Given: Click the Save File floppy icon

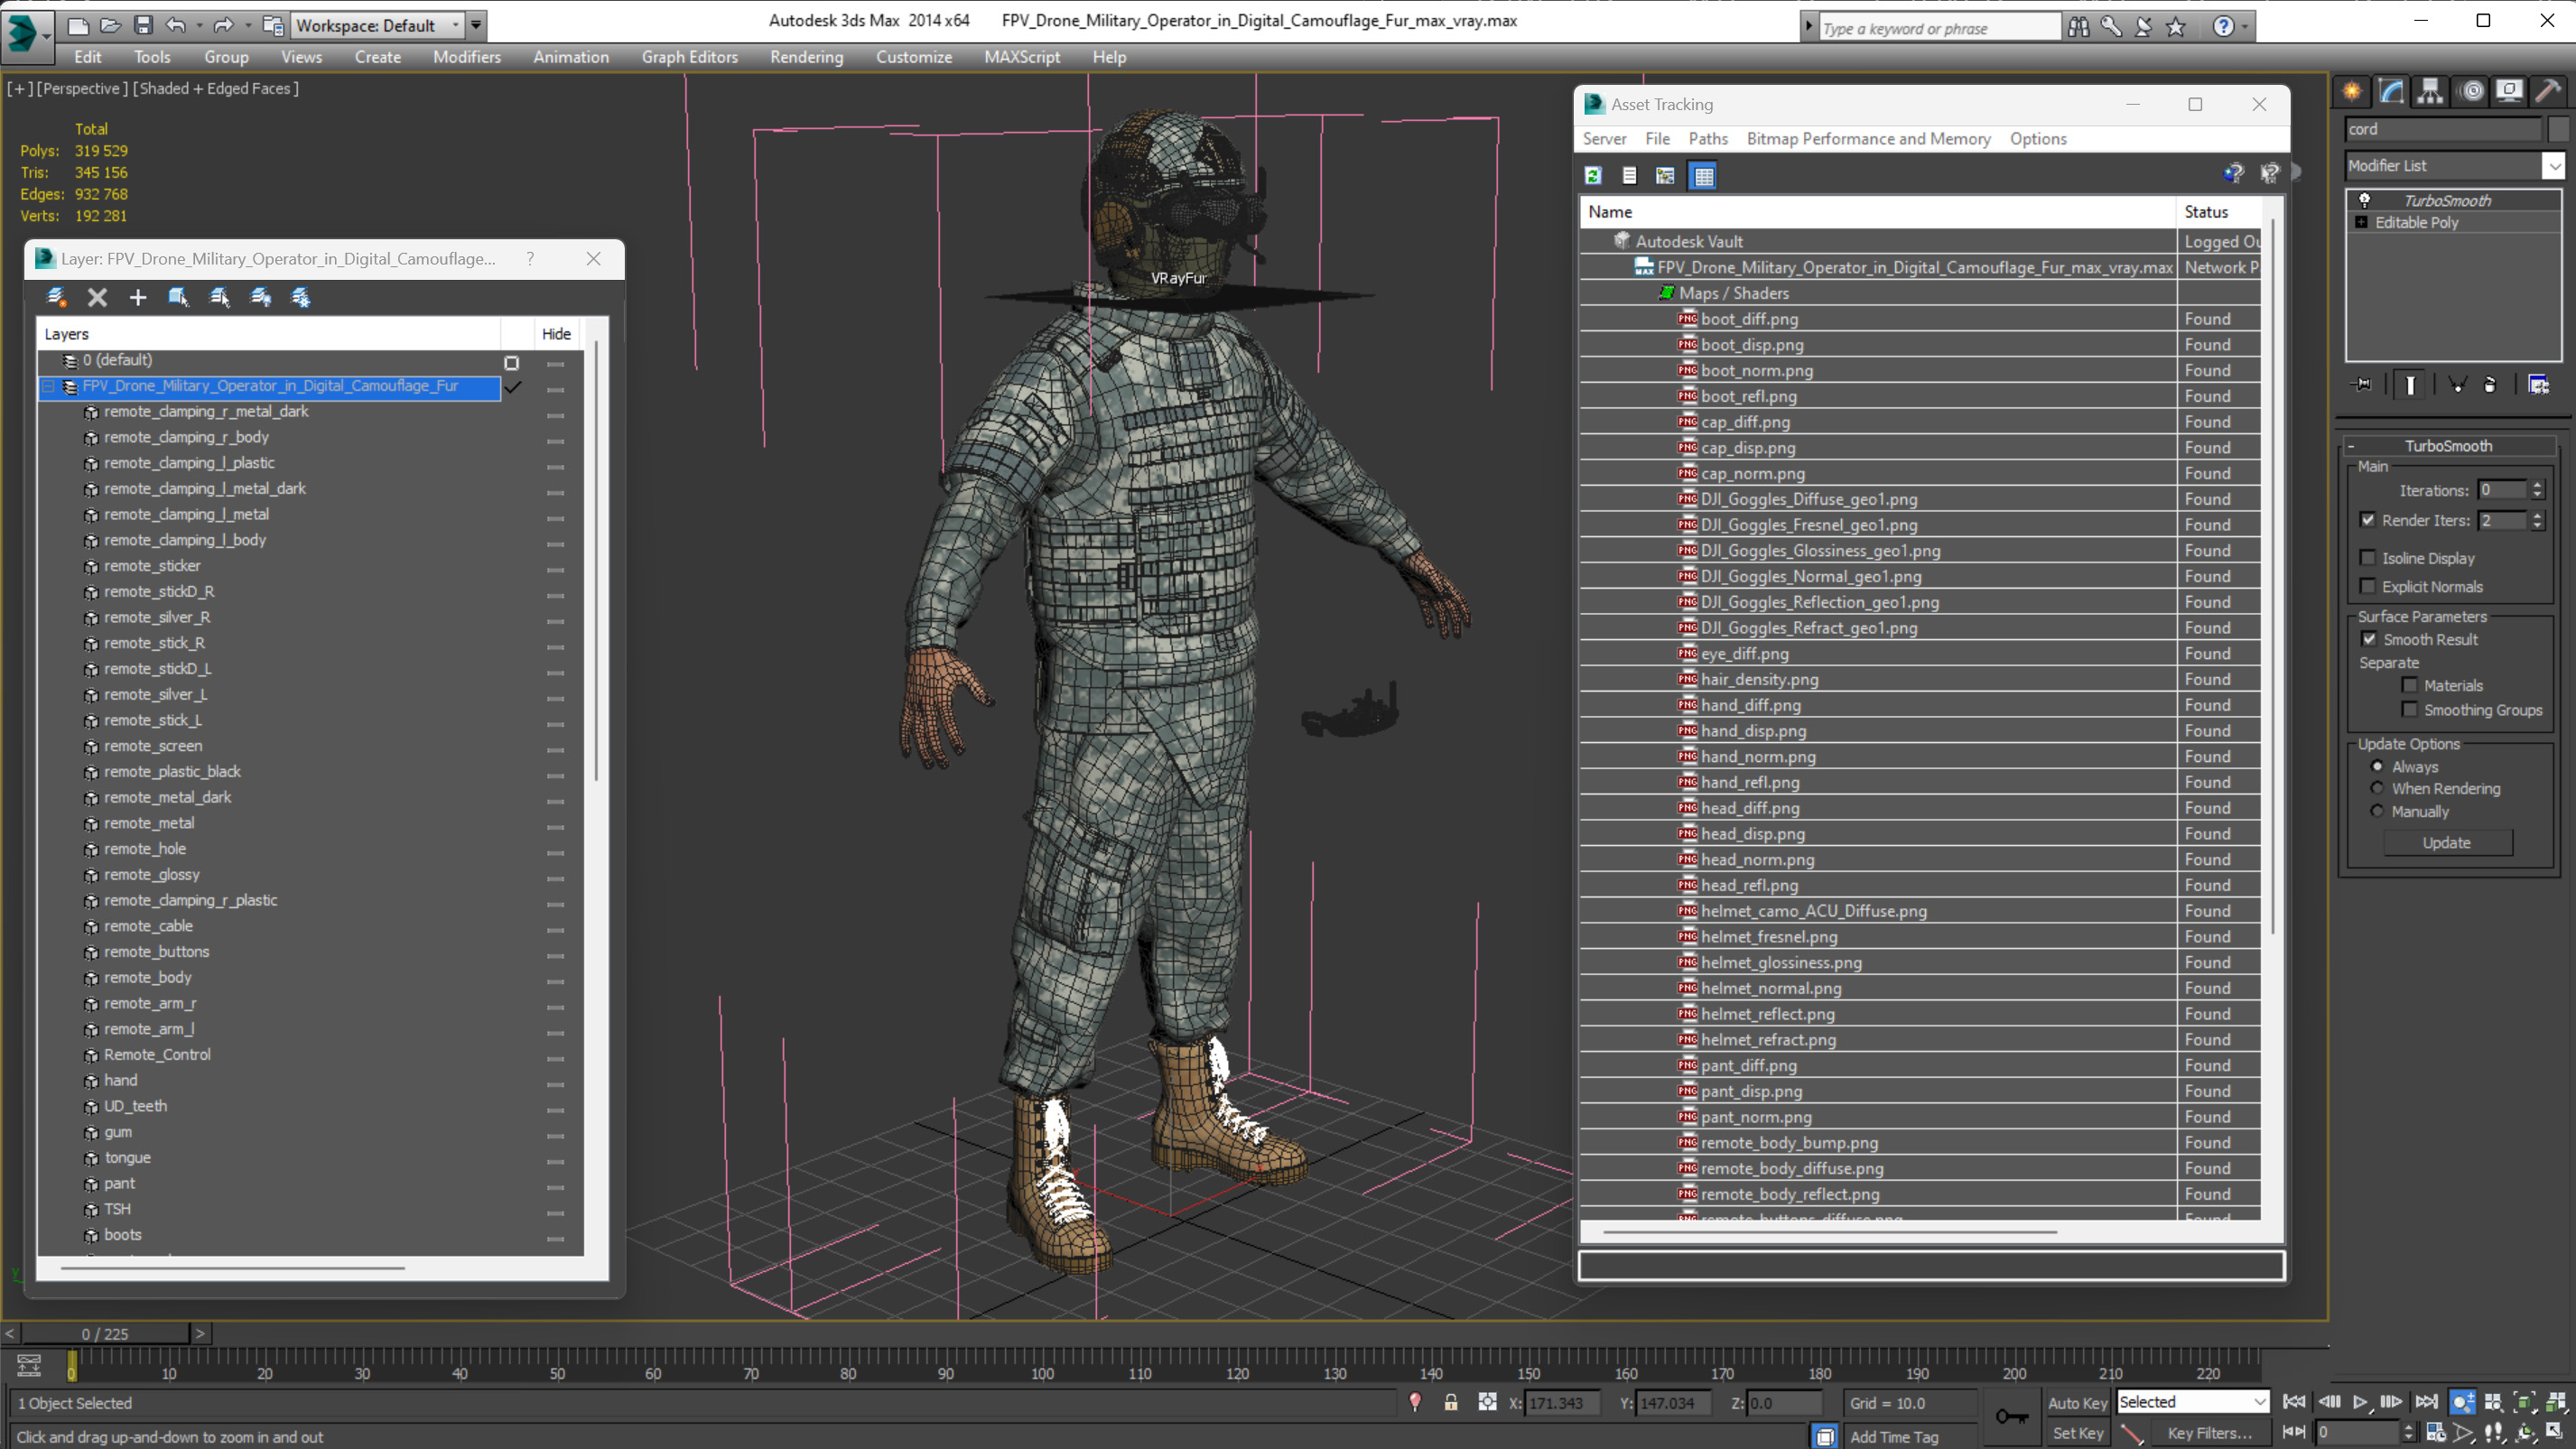Looking at the screenshot, I should (143, 26).
